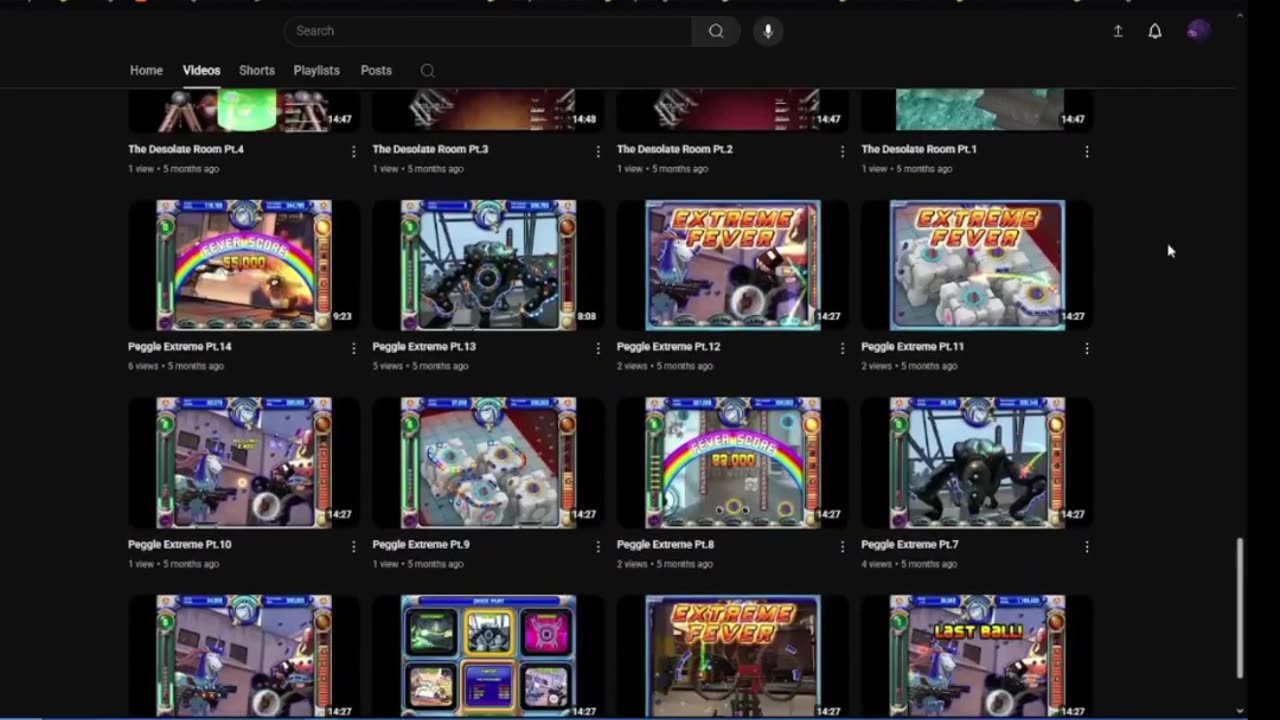Click the search magnifier button
Image resolution: width=1280 pixels, height=720 pixels.
tap(716, 31)
